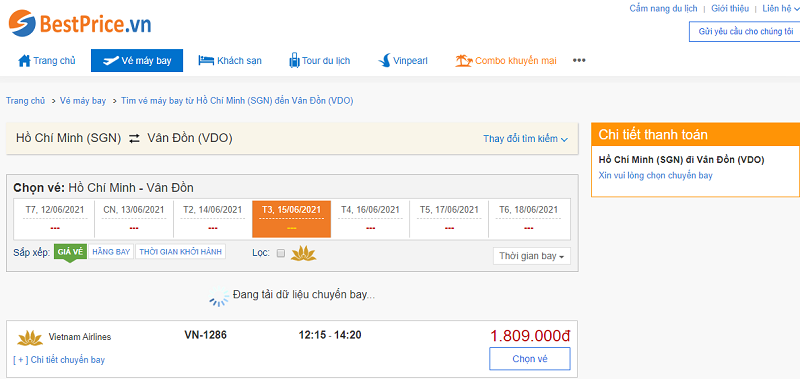Viewport: 800px width, 379px height.
Task: Open Cẩm nang du lịch link
Action: (663, 8)
